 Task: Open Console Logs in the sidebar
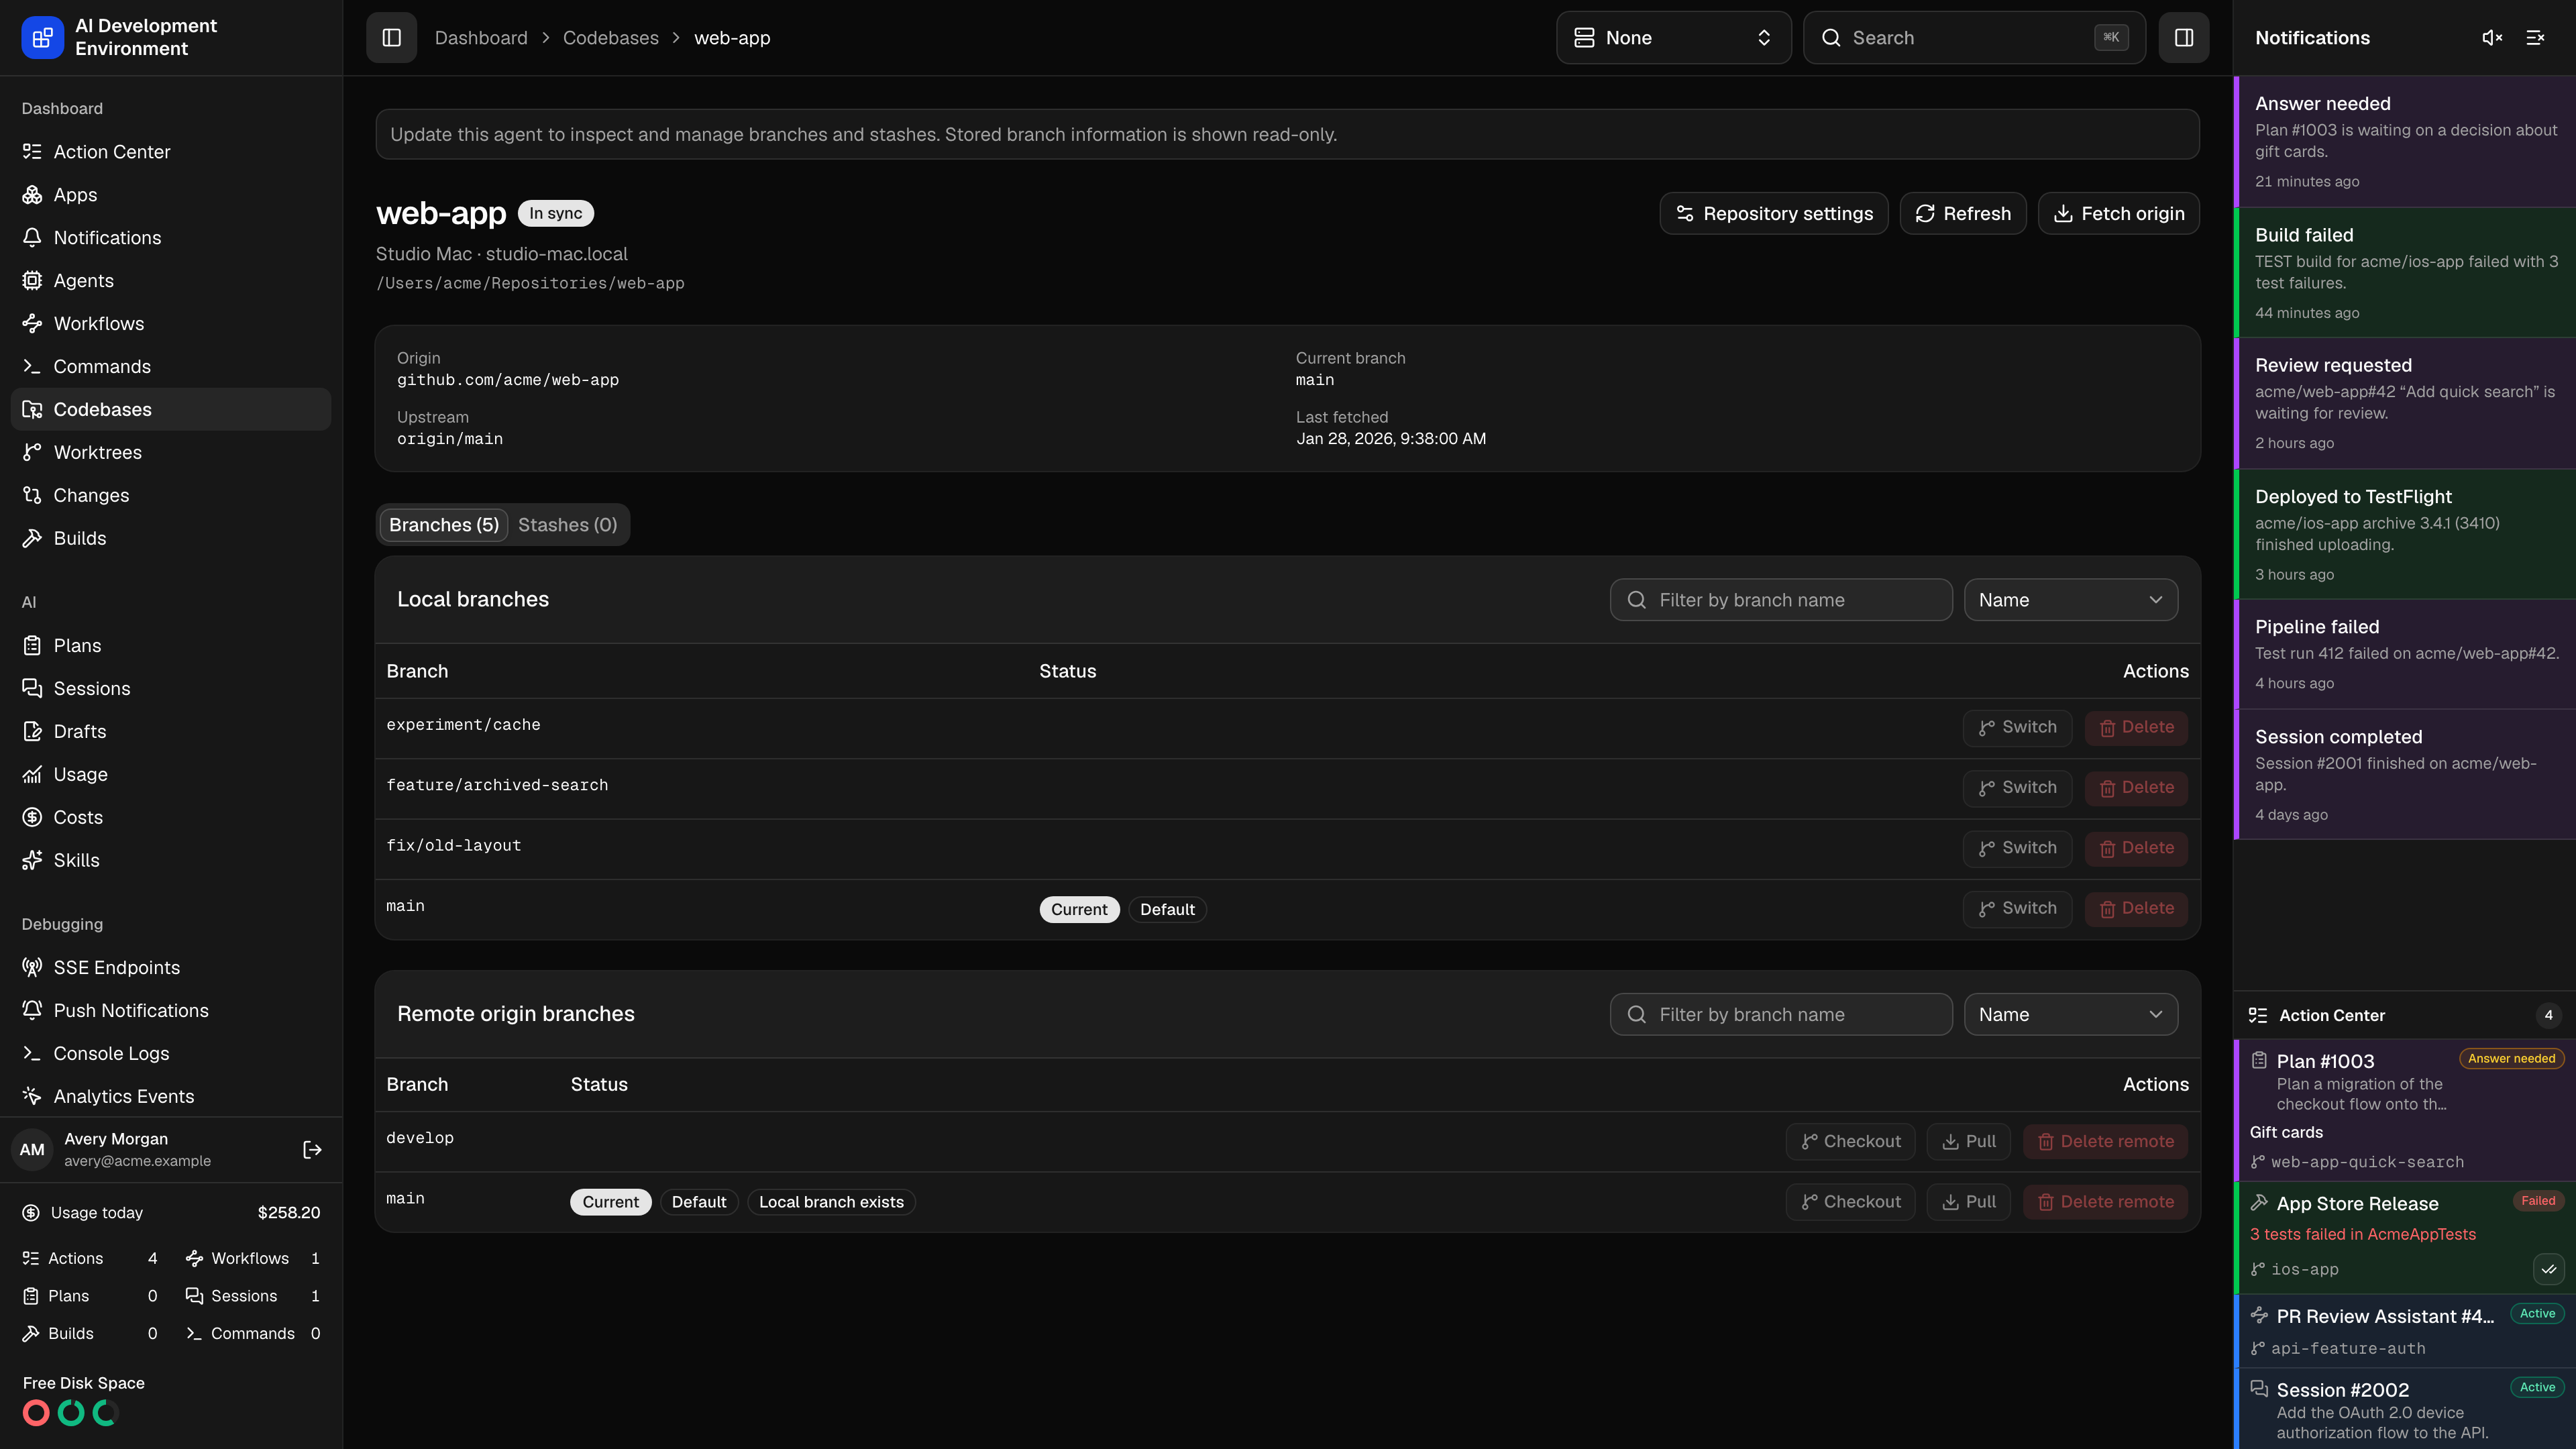[x=171, y=1054]
